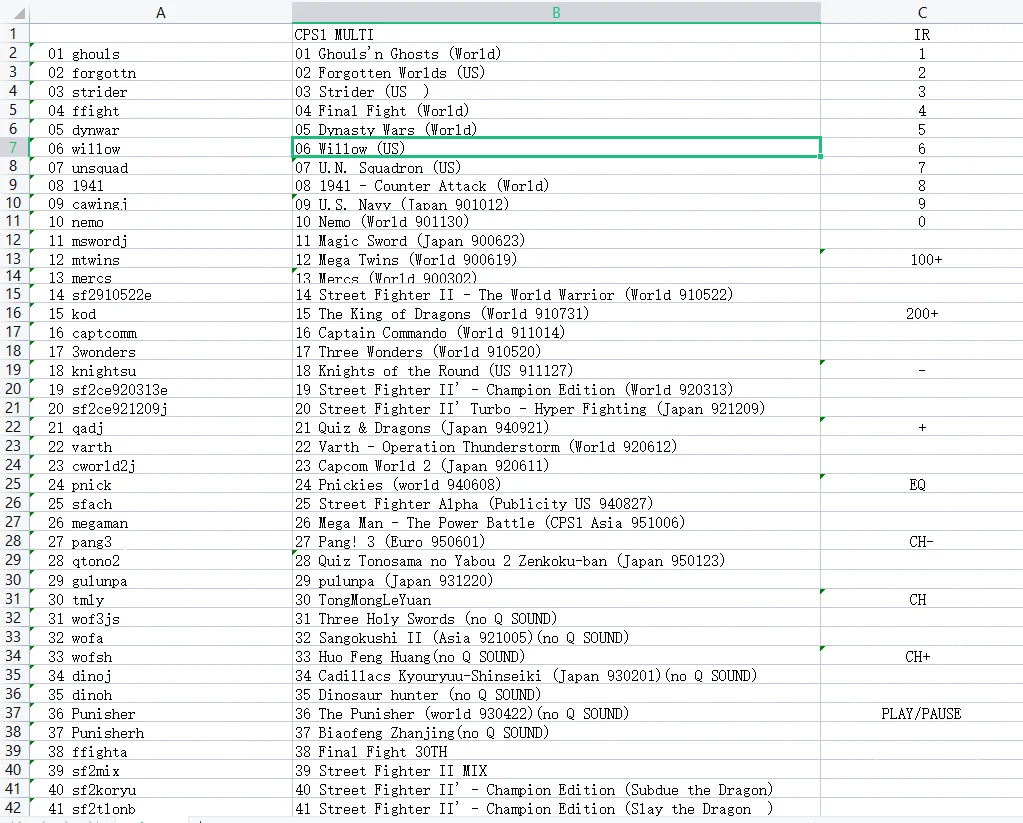Click cell '23 cworld2j'
The height and width of the screenshot is (823, 1023).
pos(160,465)
